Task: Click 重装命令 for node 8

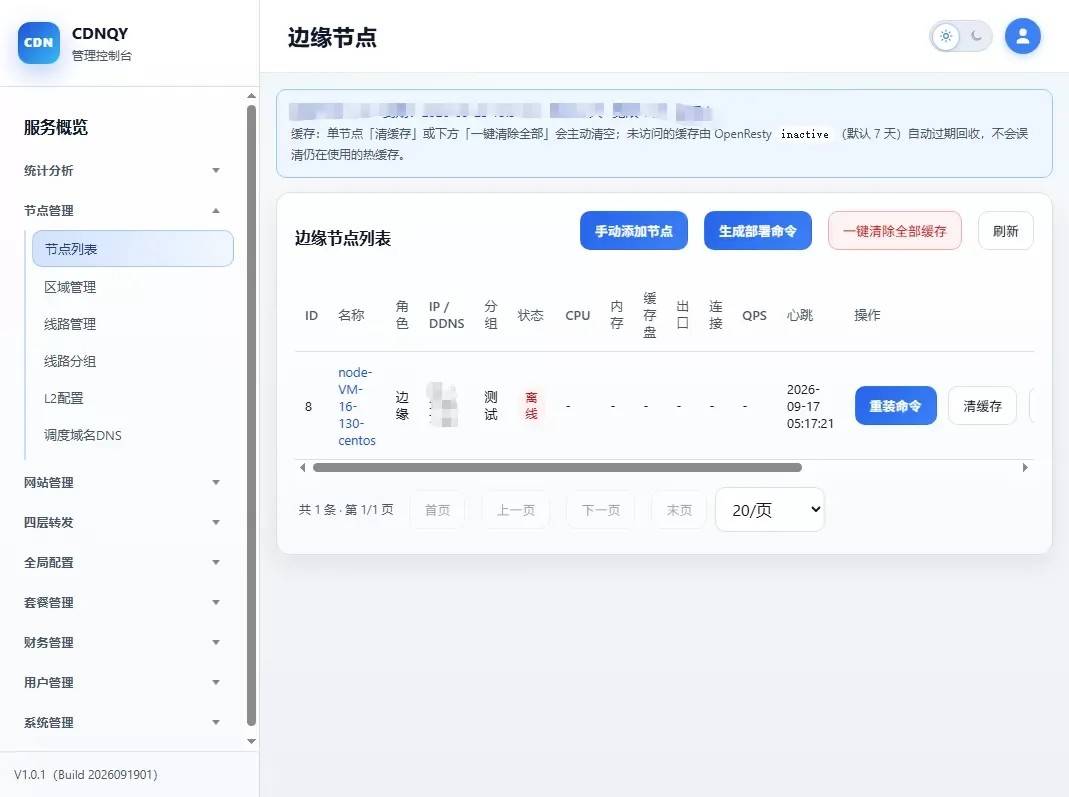Action: point(895,406)
